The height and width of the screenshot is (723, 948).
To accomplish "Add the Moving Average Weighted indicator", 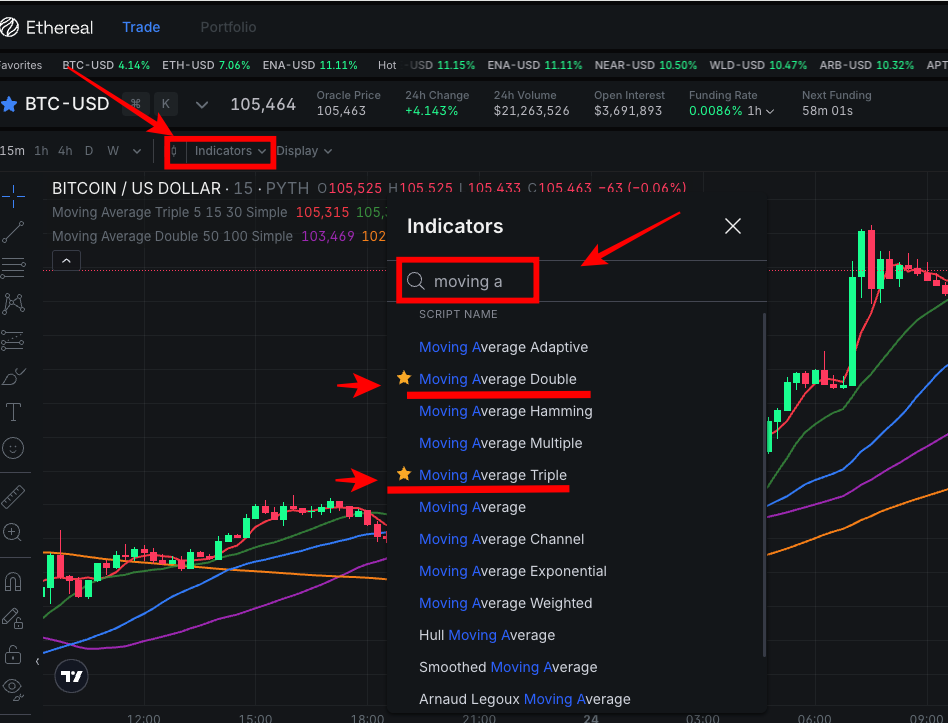I will [505, 603].
